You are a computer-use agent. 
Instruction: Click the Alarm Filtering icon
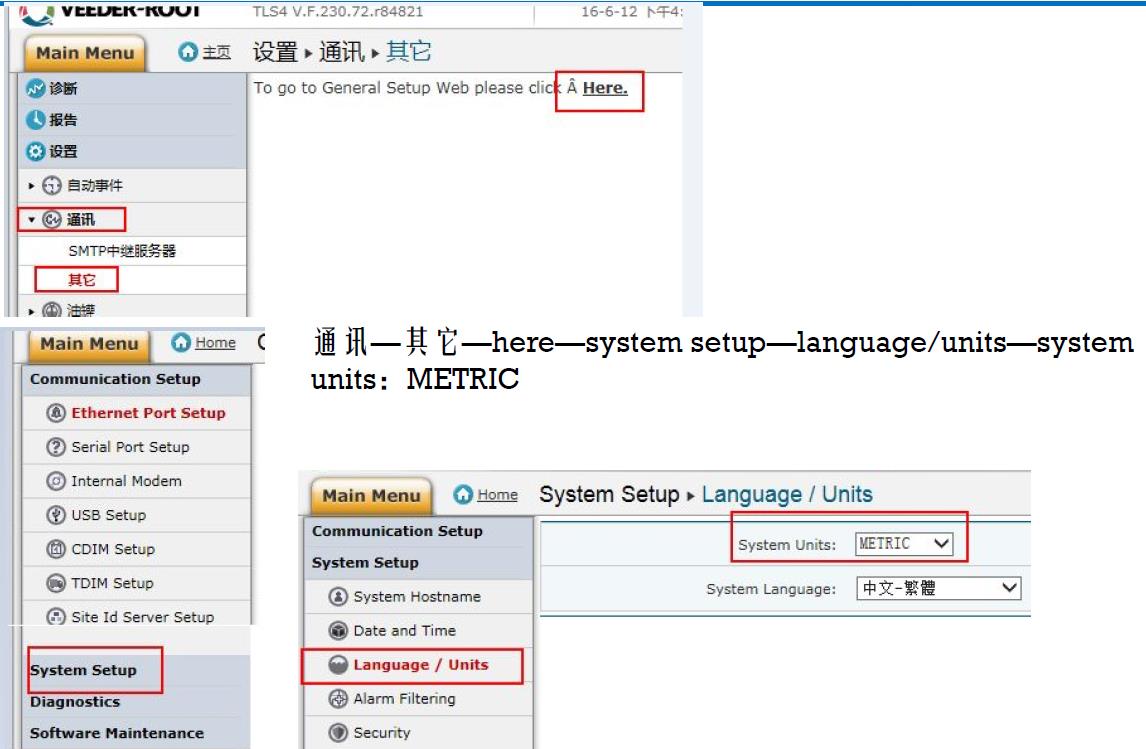click(x=338, y=699)
